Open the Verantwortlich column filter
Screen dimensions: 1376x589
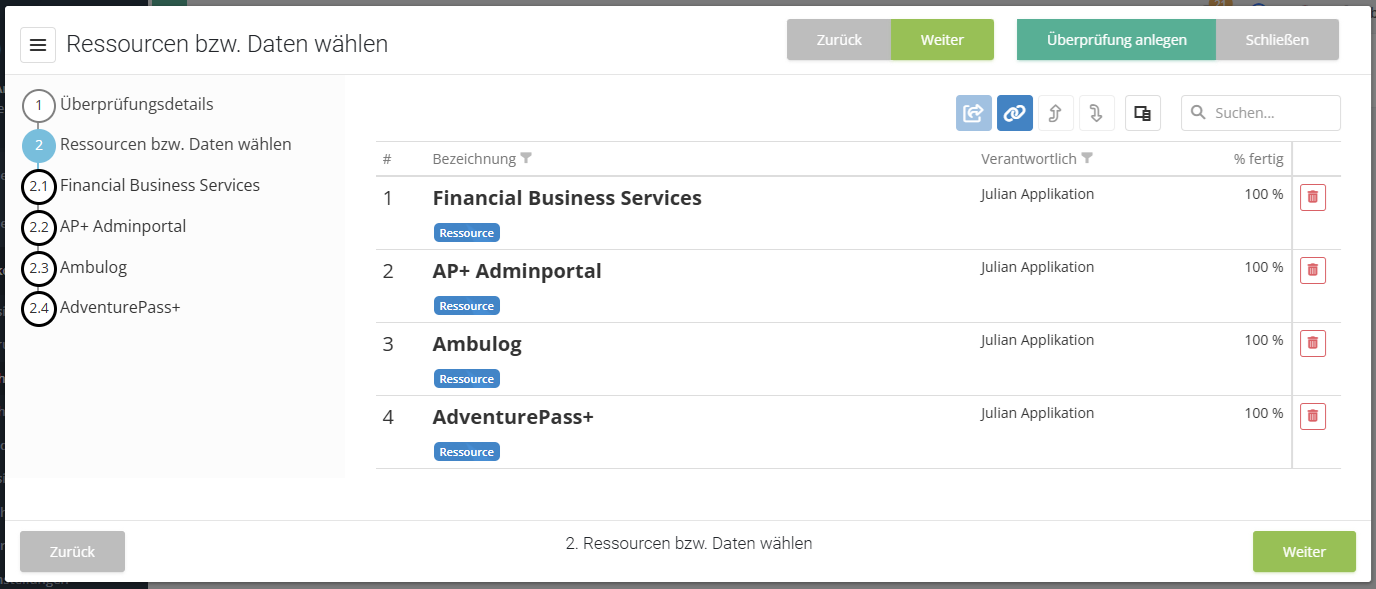click(1088, 159)
